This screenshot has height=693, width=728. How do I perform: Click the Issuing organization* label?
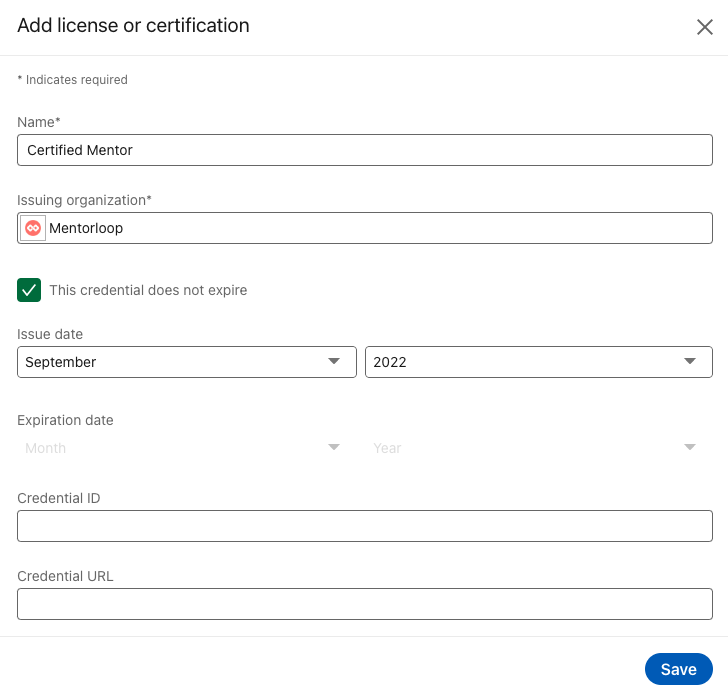click(84, 200)
